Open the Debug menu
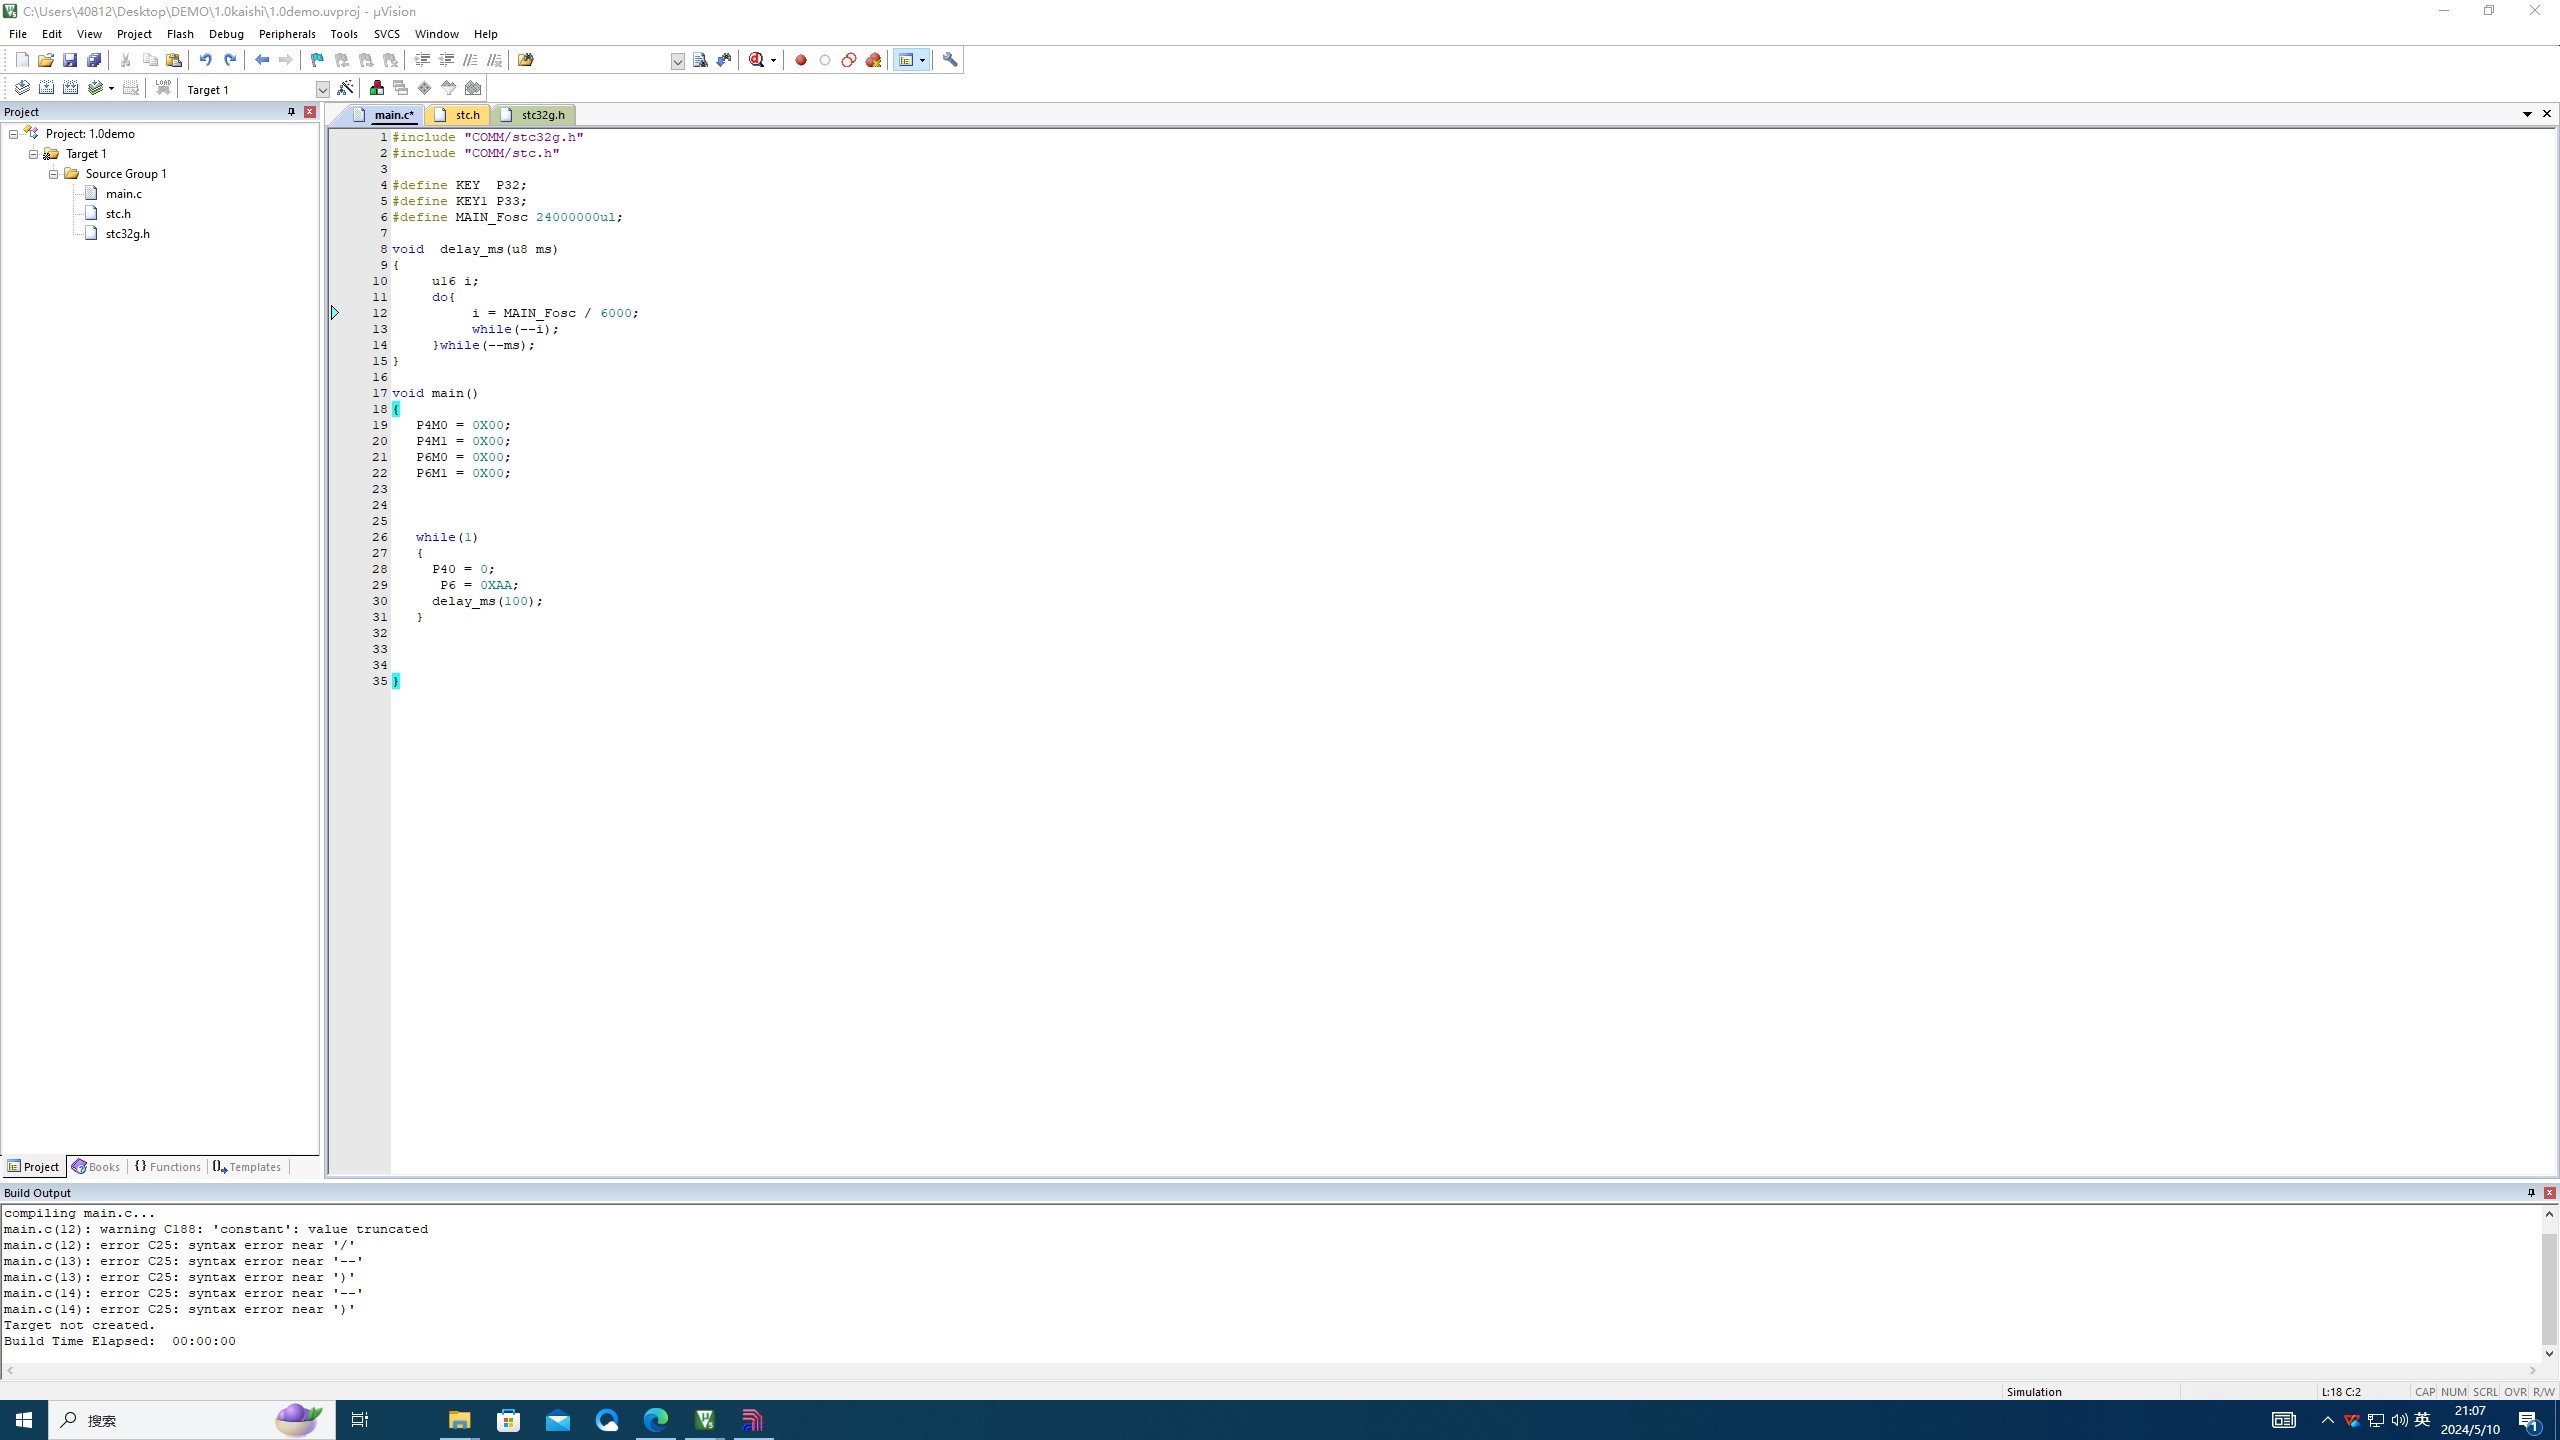The width and height of the screenshot is (2560, 1440). point(226,34)
